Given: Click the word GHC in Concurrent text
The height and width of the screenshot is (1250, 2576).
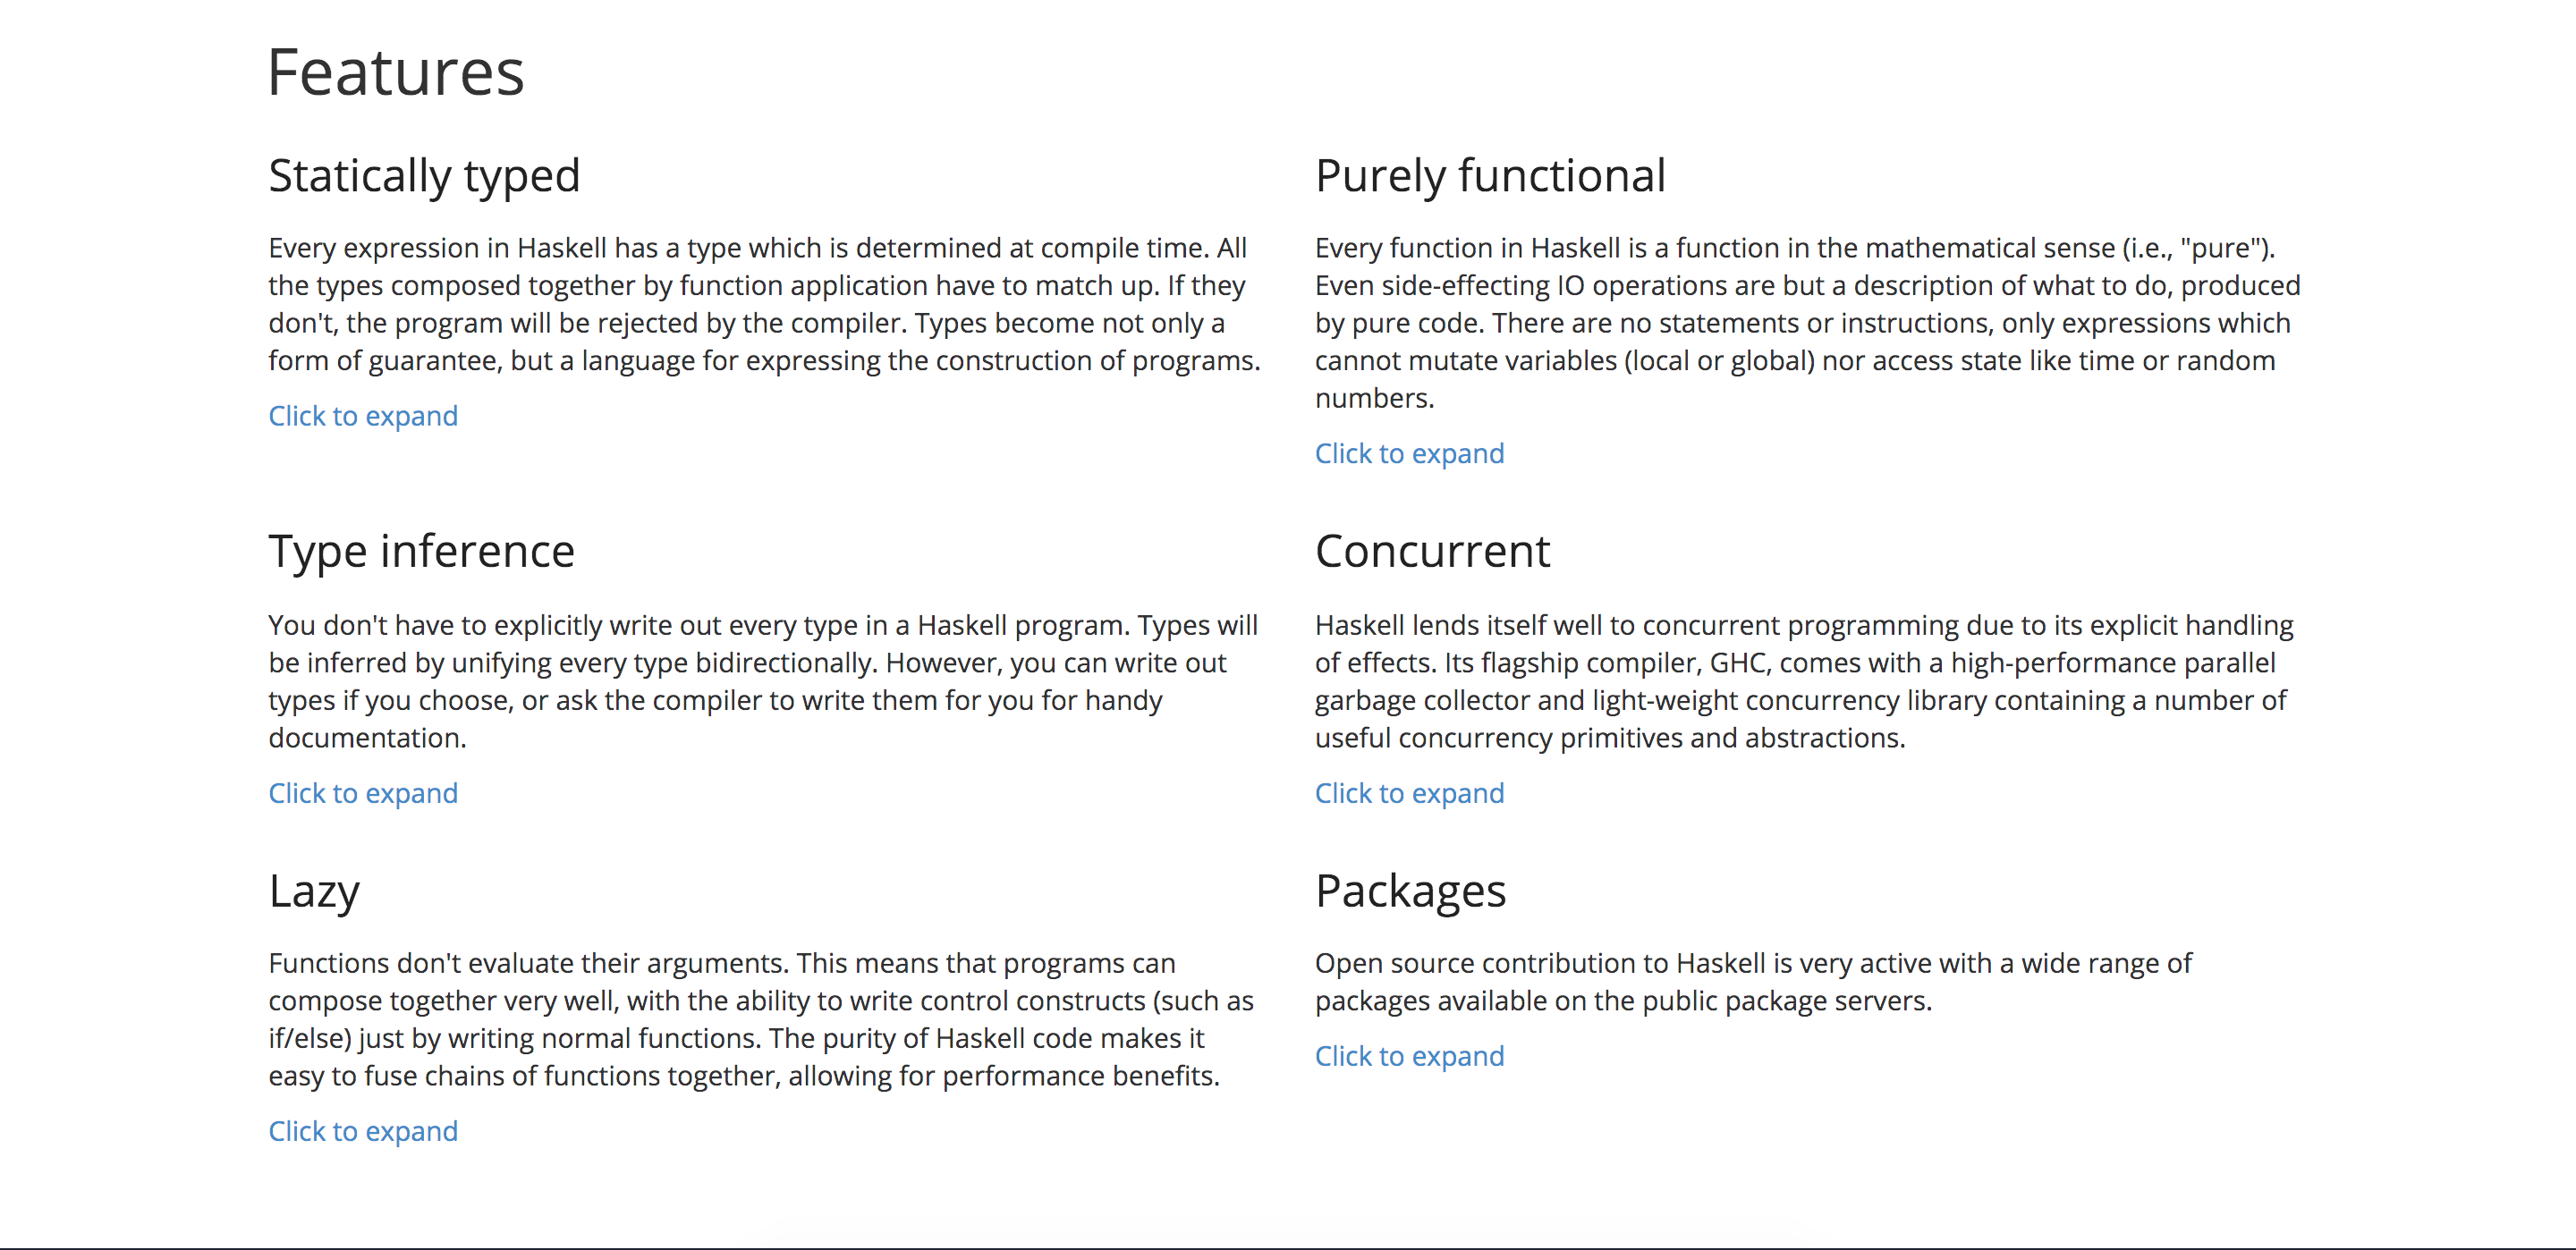Looking at the screenshot, I should click(1739, 663).
